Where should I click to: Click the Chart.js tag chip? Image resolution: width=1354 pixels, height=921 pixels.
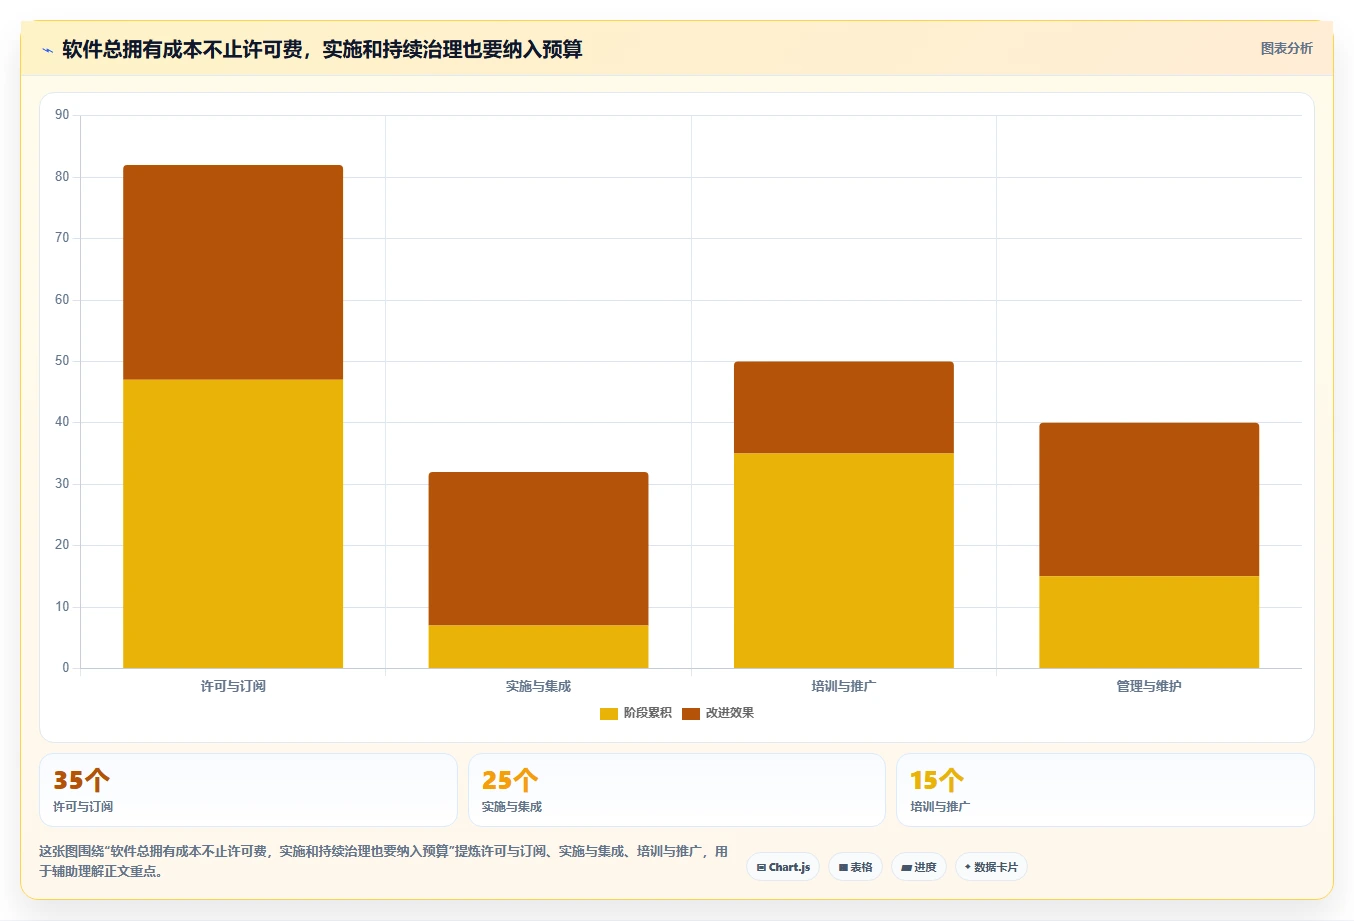(783, 867)
